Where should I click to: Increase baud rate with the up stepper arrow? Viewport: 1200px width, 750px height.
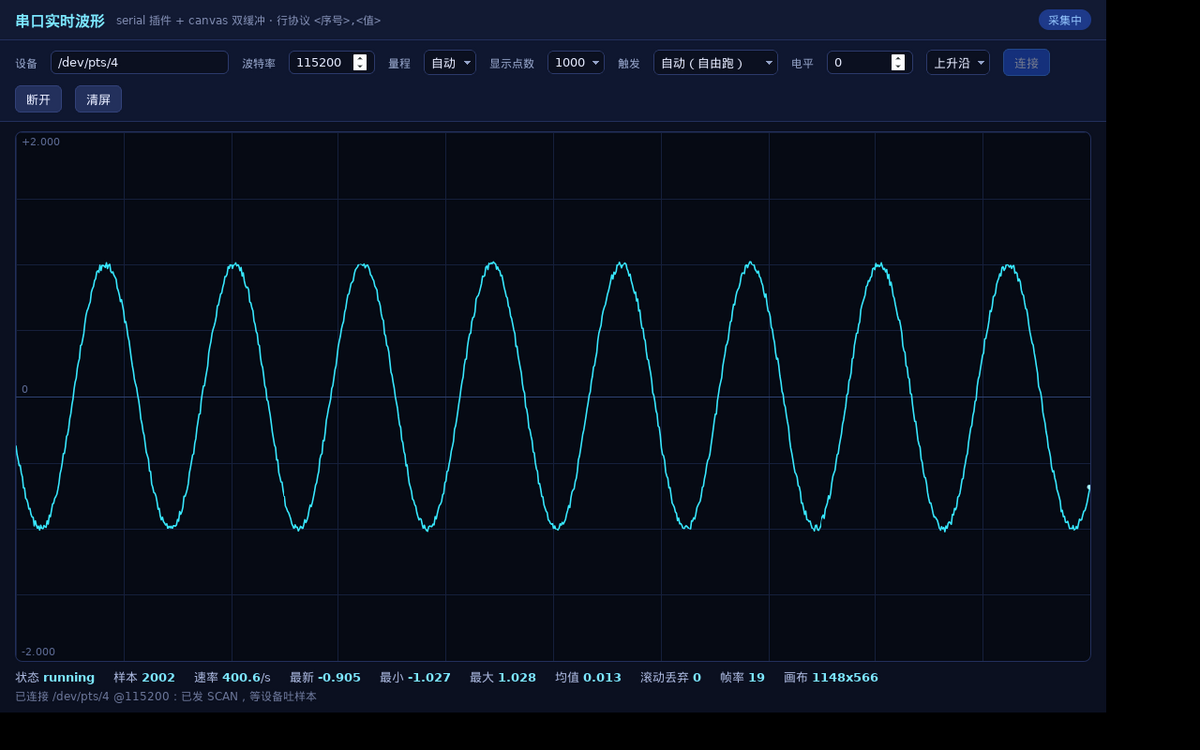pos(360,58)
